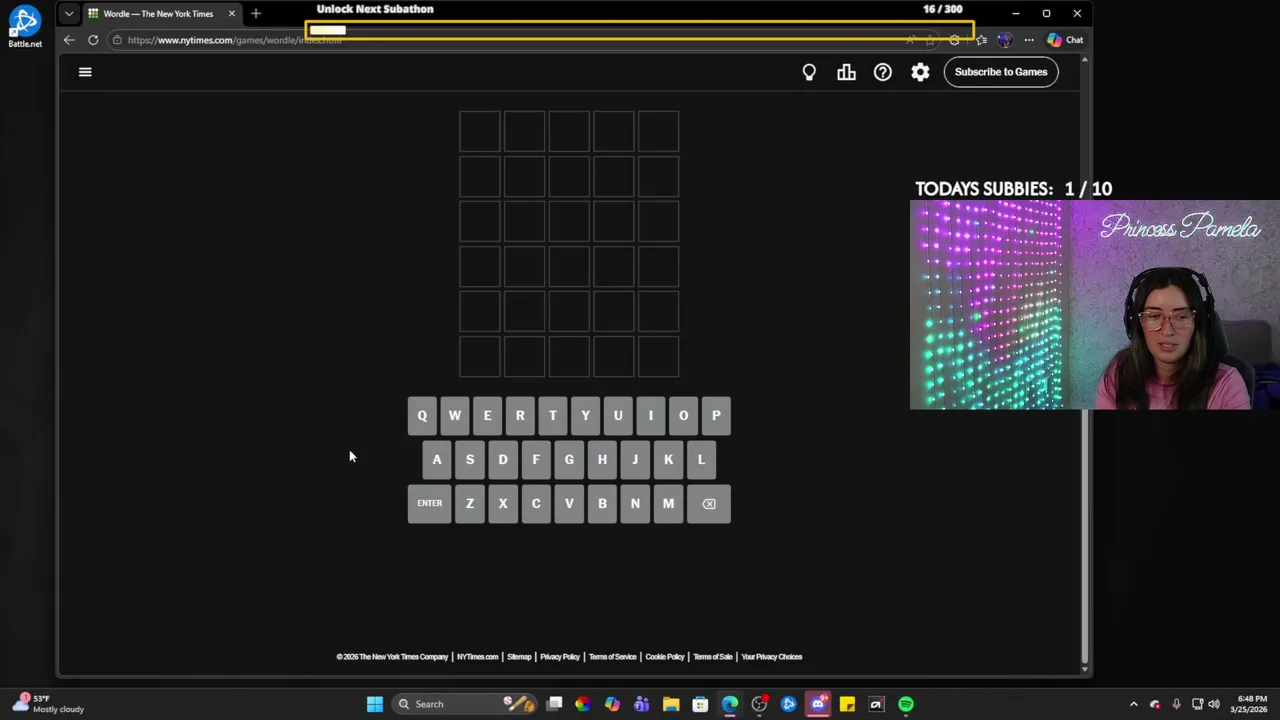Open the Wordle settings gear icon
The width and height of the screenshot is (1280, 720).
[920, 72]
